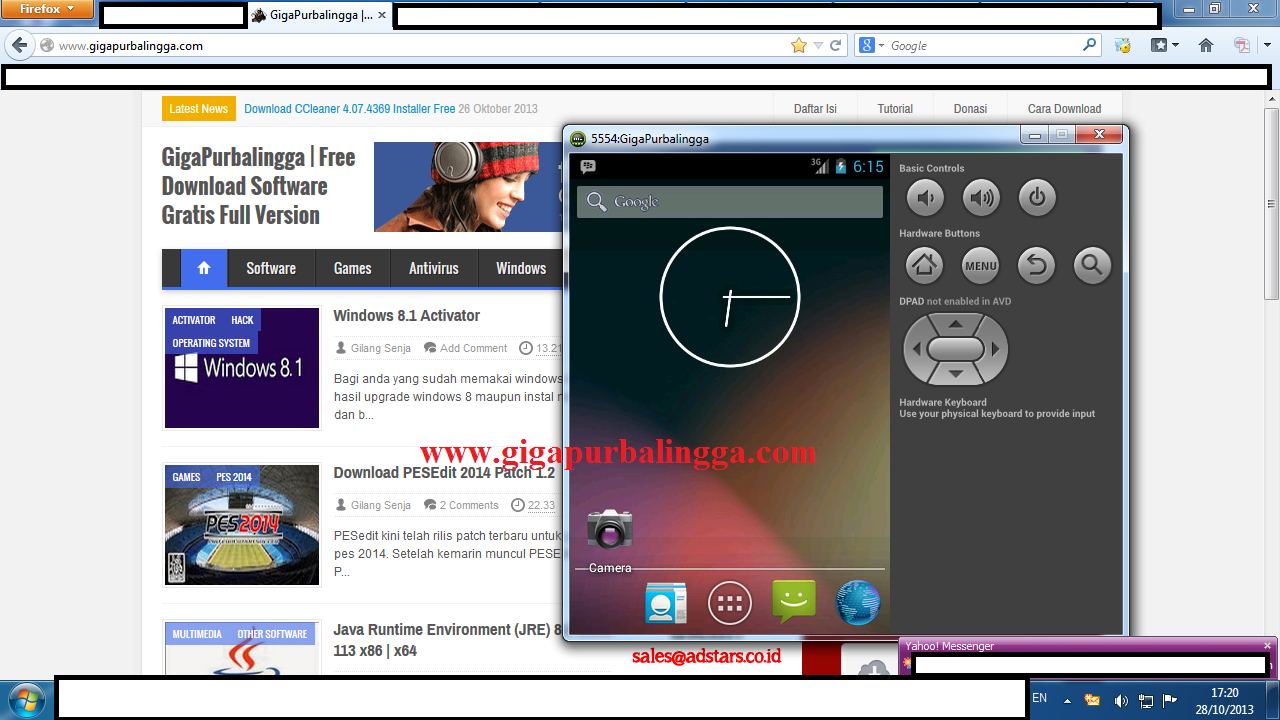Image resolution: width=1280 pixels, height=720 pixels.
Task: Open the Download PESEdit 2014 Patch 1.2 article
Action: tap(444, 472)
